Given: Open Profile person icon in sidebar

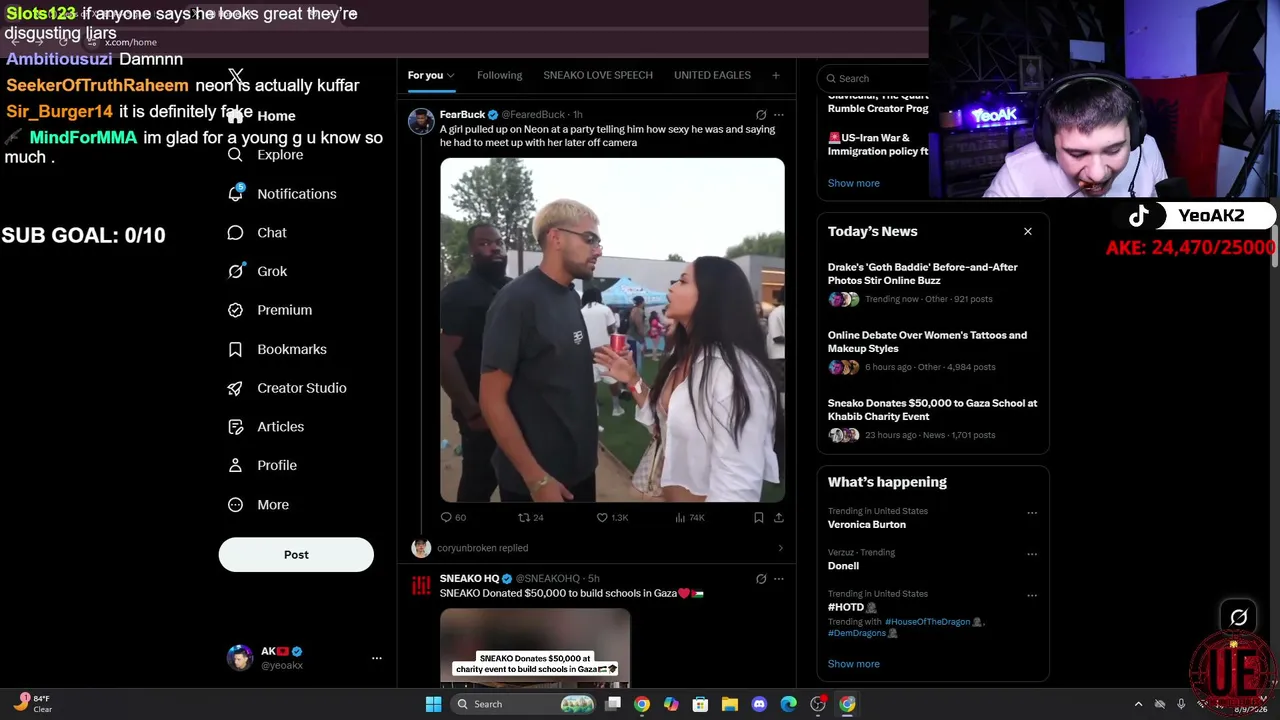Looking at the screenshot, I should (x=235, y=465).
